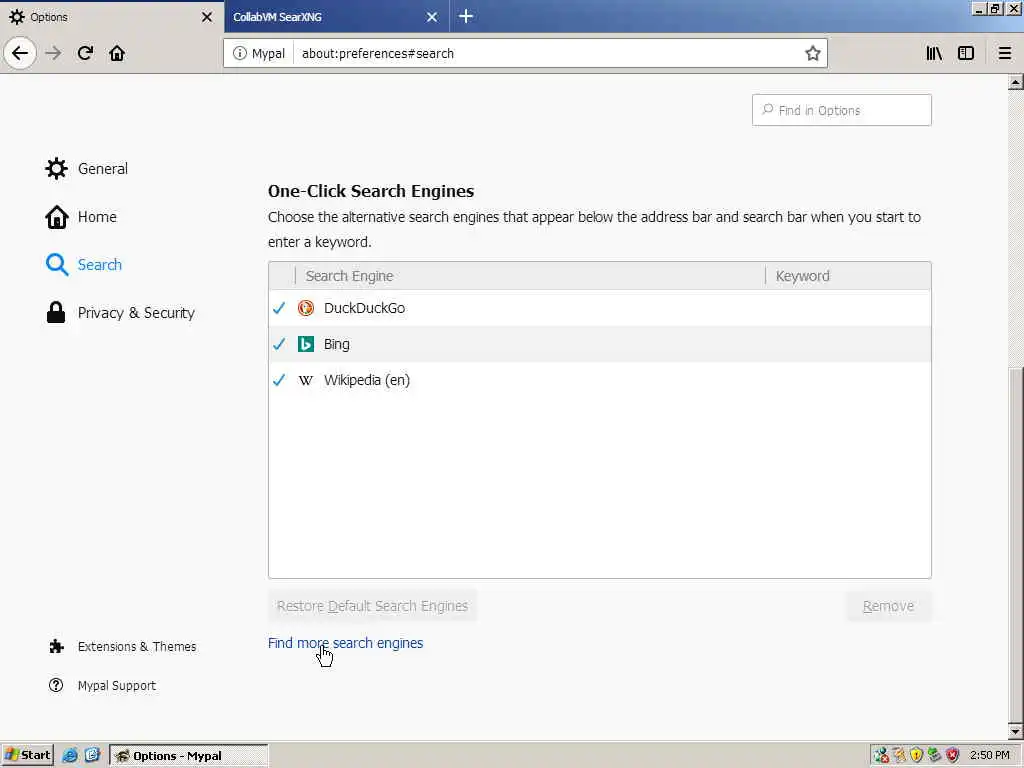Select the Bing row name

(x=336, y=344)
